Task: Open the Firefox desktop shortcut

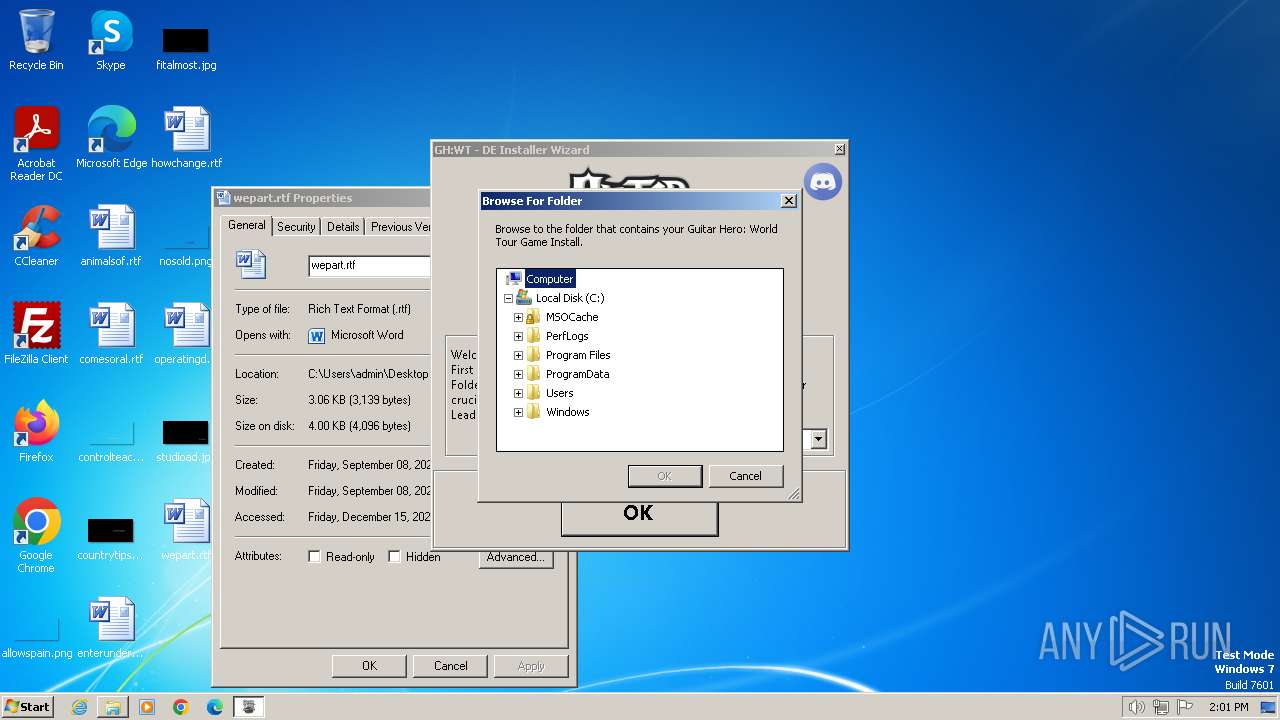Action: [x=36, y=432]
